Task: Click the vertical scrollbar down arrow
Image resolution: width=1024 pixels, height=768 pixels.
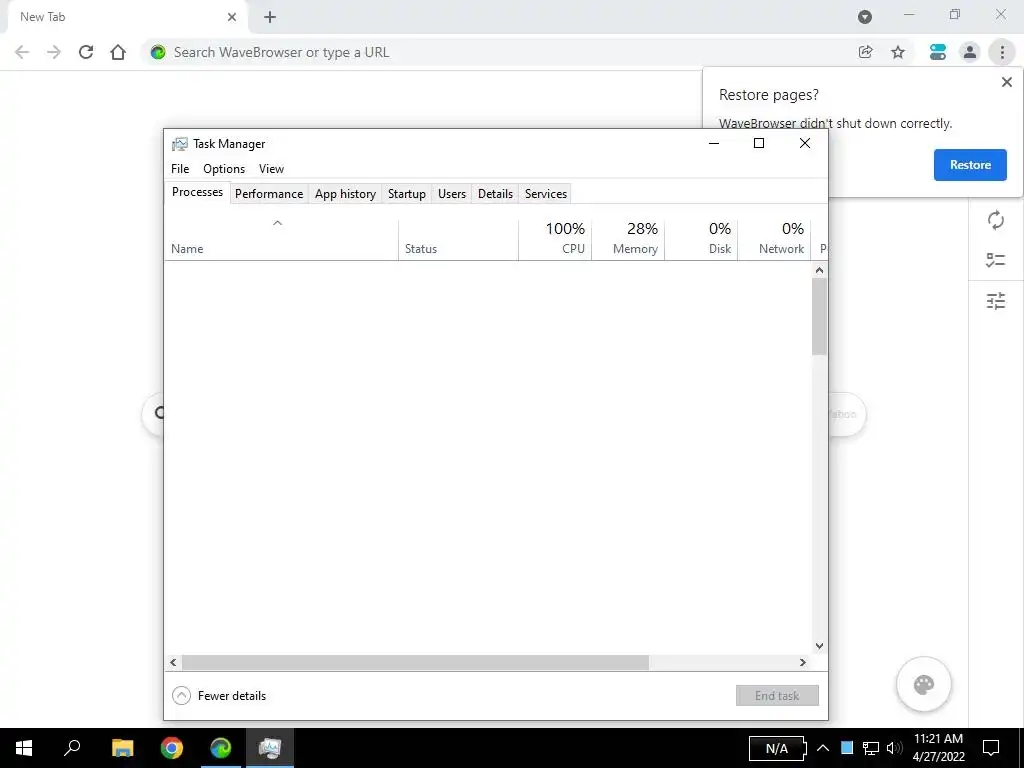Action: [820, 646]
